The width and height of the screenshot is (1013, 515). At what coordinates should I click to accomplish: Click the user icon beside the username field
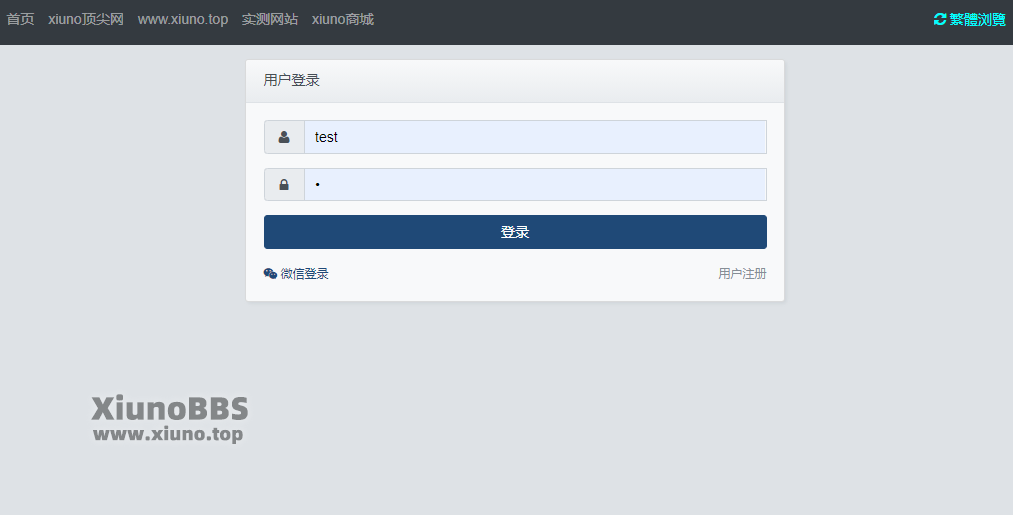coord(284,137)
